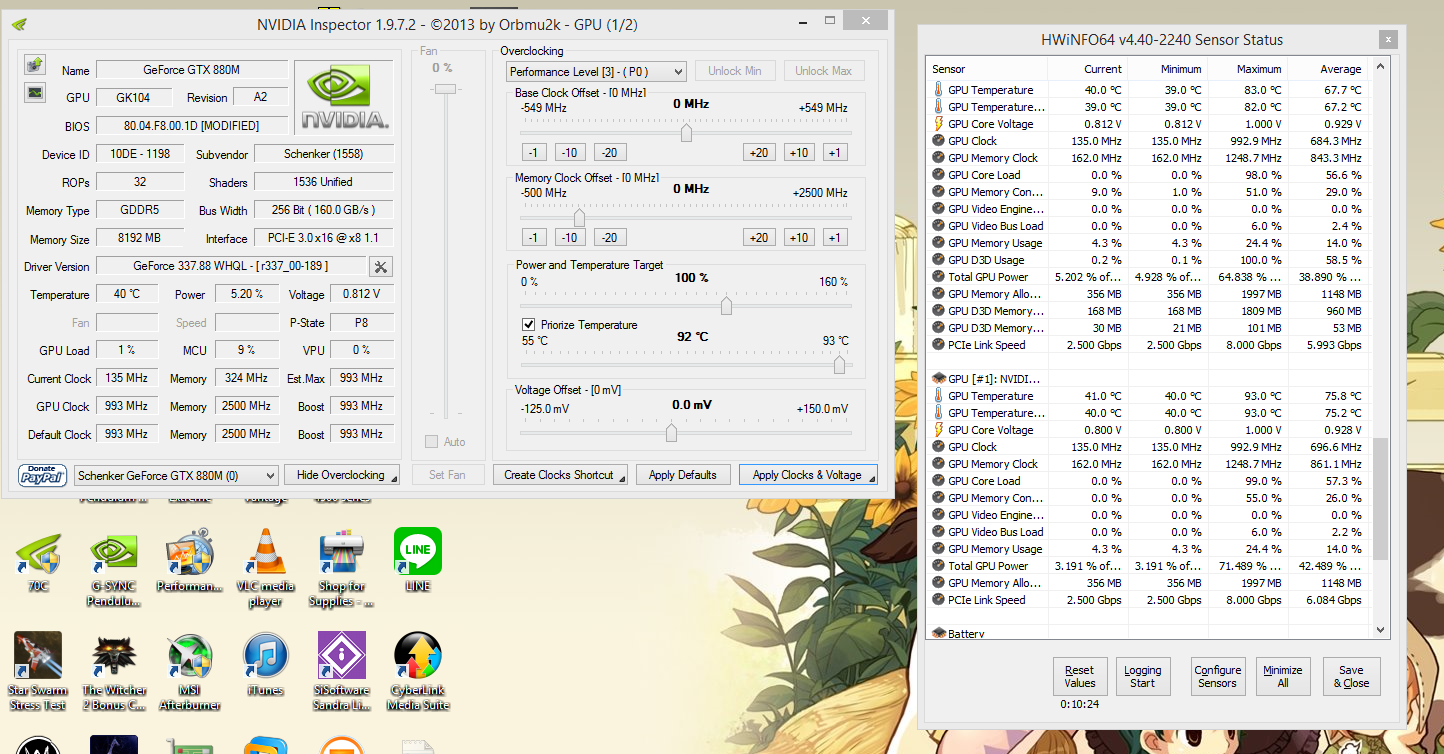This screenshot has height=754, width=1444.
Task: Click the Base Clock Offset slider handle
Action: (686, 132)
